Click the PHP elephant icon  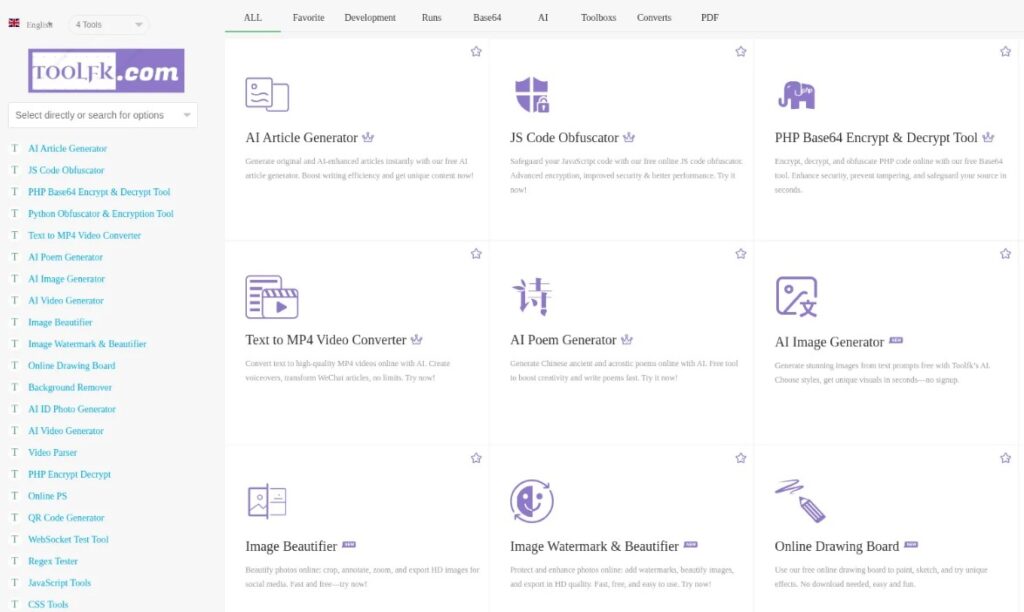tap(796, 95)
